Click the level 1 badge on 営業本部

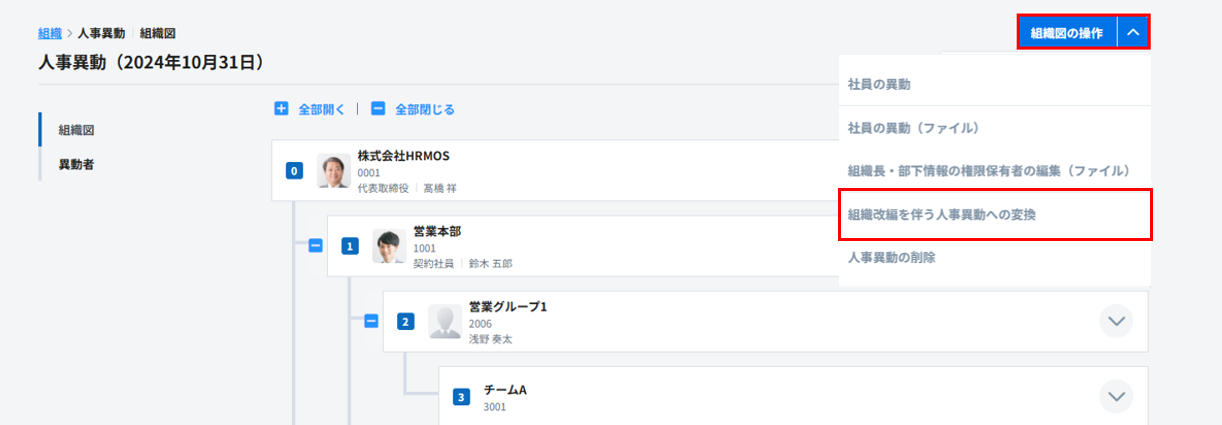[349, 246]
